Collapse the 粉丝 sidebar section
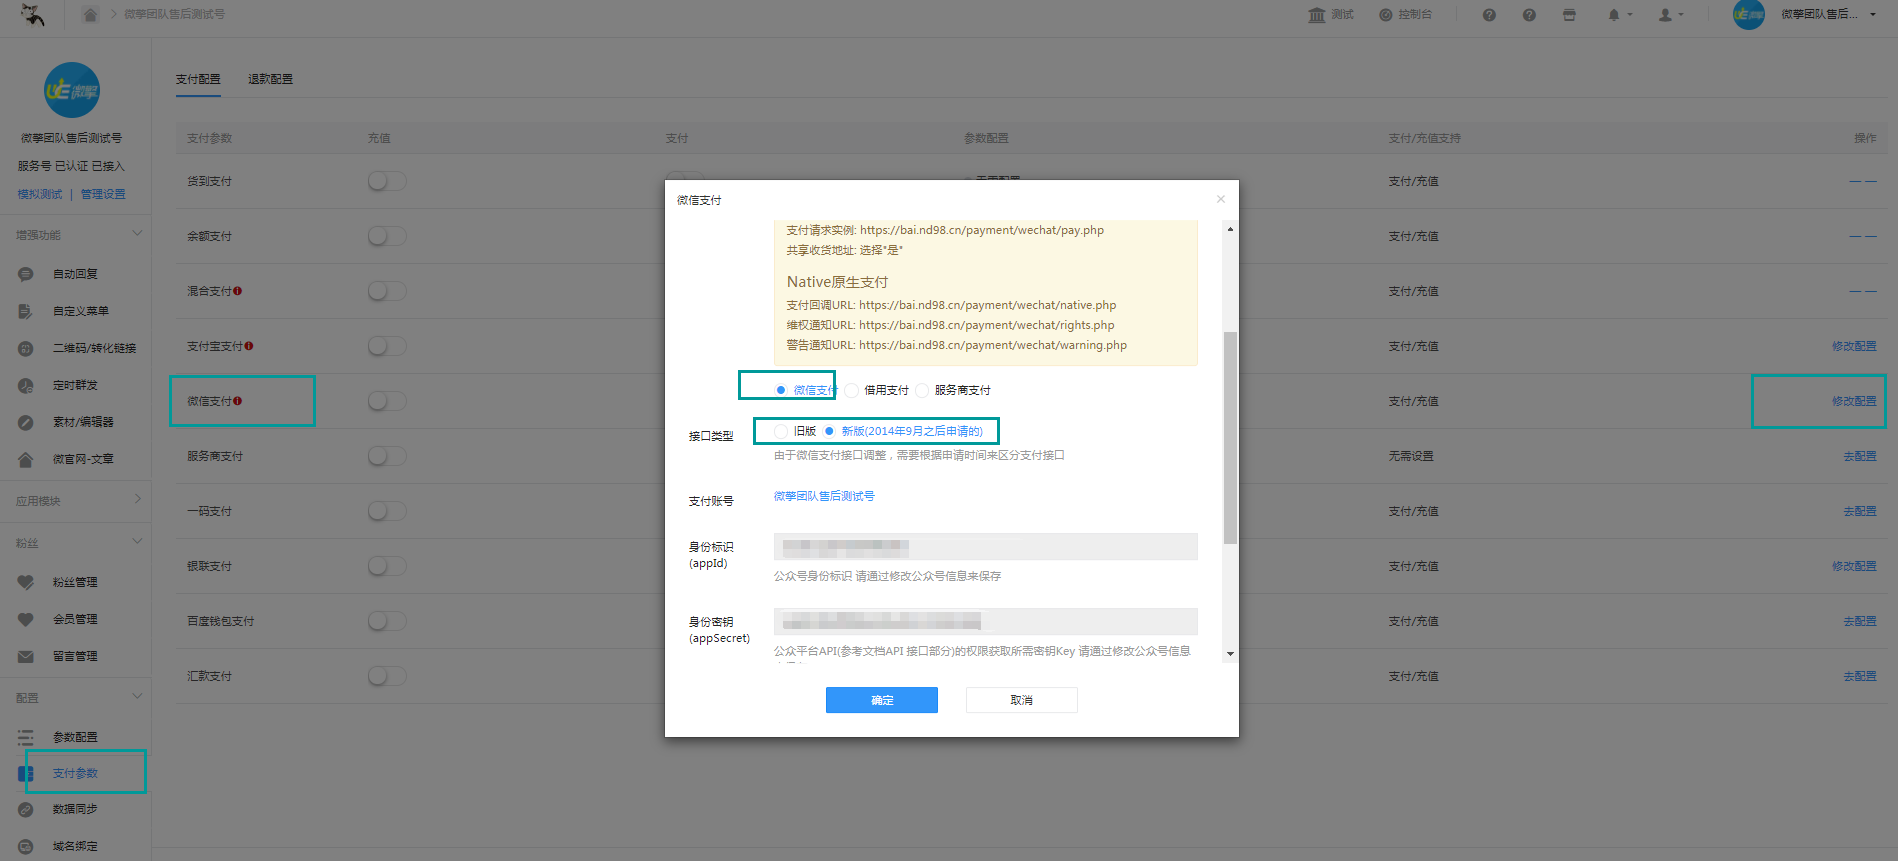Image resolution: width=1898 pixels, height=861 pixels. coord(137,541)
